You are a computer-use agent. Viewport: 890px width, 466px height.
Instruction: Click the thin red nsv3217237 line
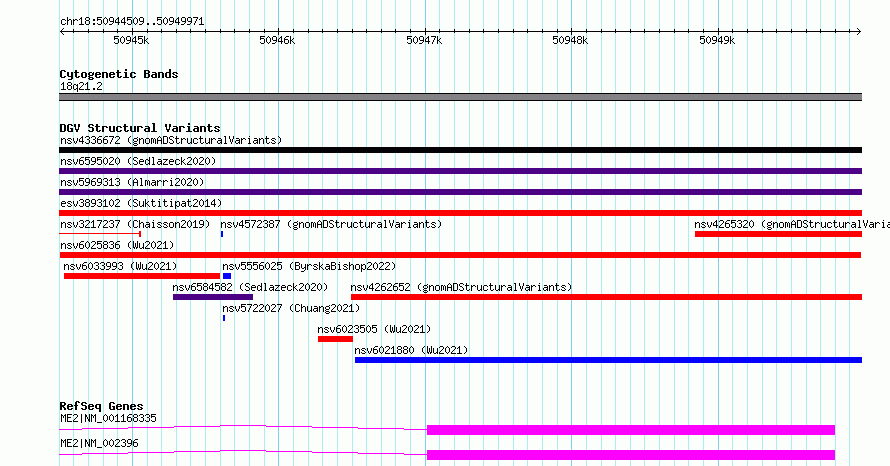coord(100,234)
